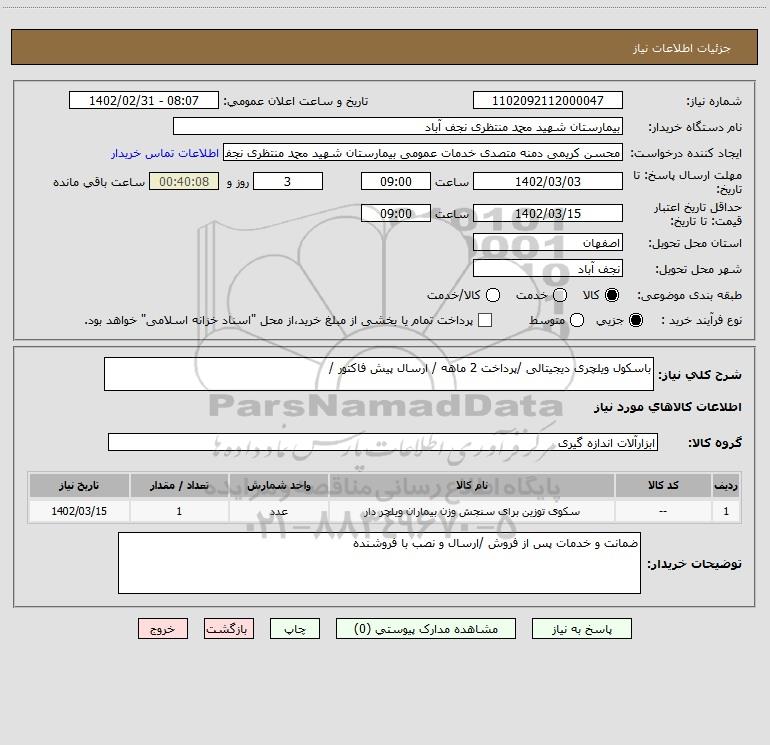Select the کالا/خدمت radio button
Screen dimensions: 770x745
click(x=493, y=295)
